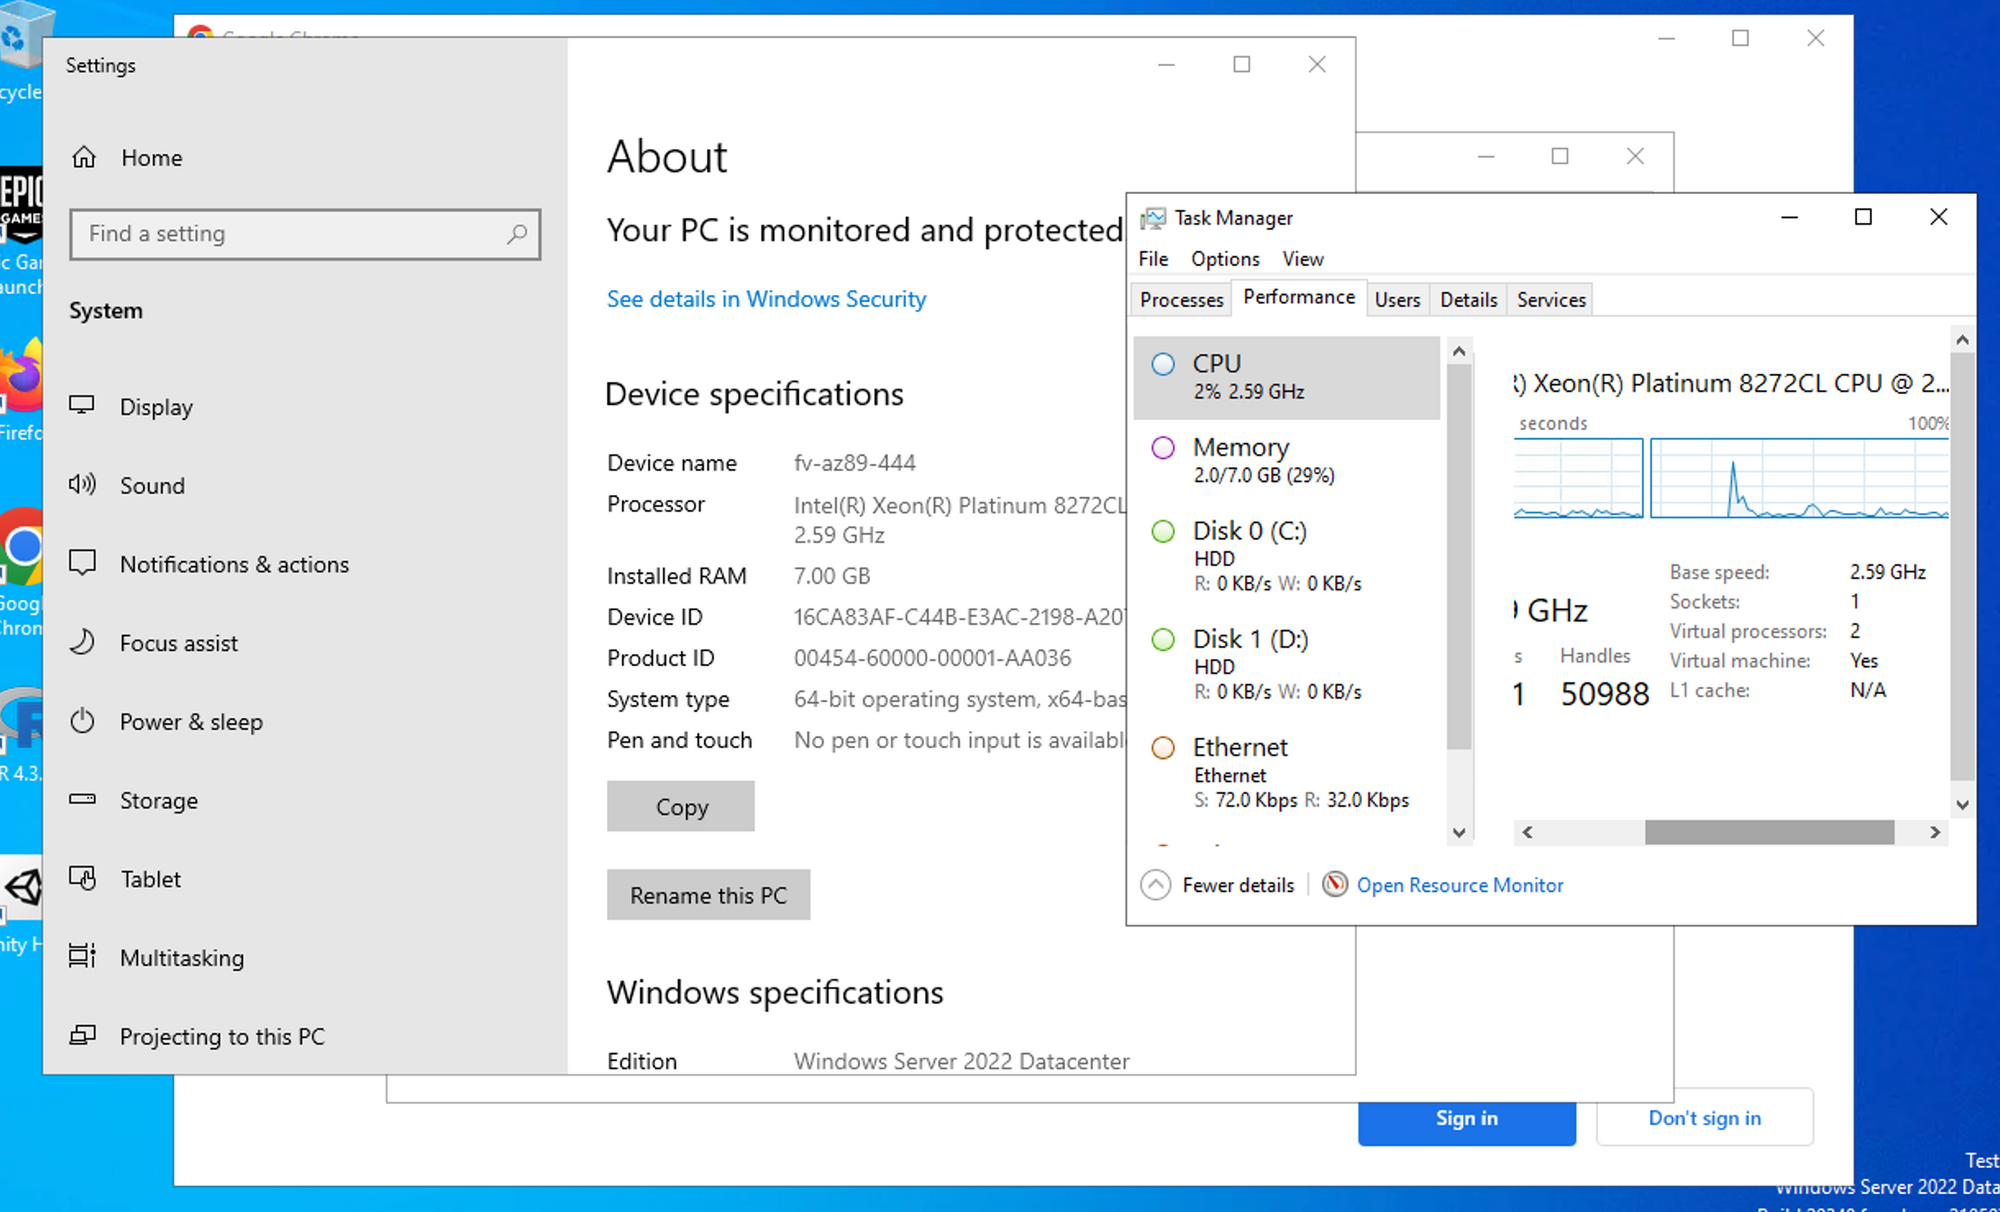Open the View menu in Task Manager

[x=1303, y=259]
